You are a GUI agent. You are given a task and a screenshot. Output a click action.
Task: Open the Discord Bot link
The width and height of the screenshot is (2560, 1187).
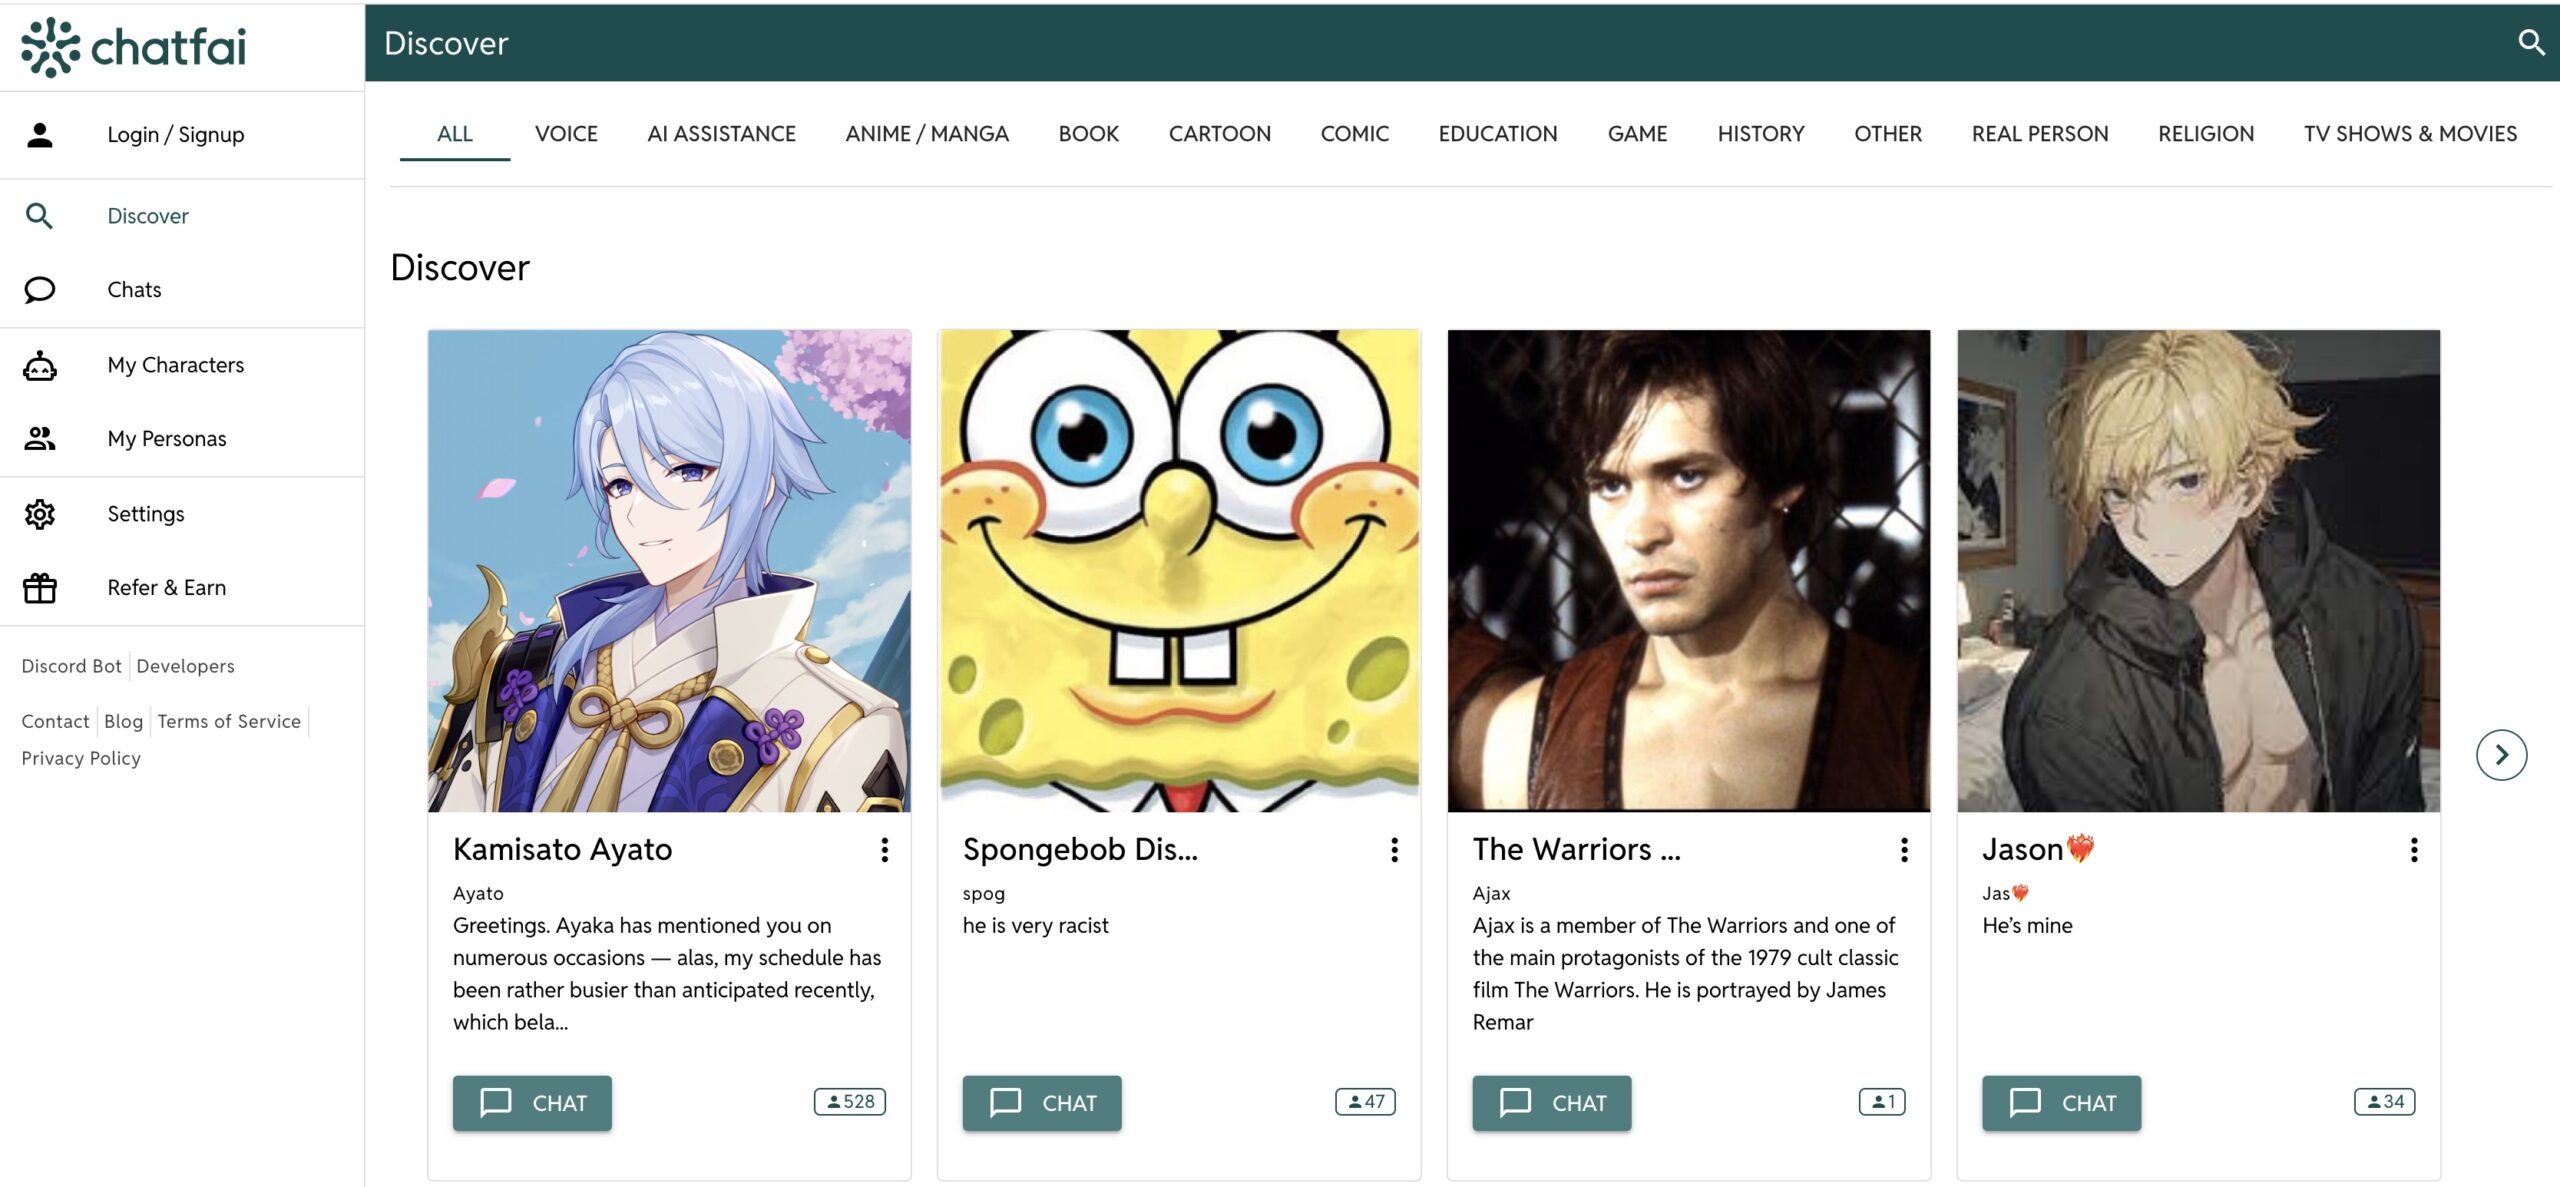(x=71, y=666)
